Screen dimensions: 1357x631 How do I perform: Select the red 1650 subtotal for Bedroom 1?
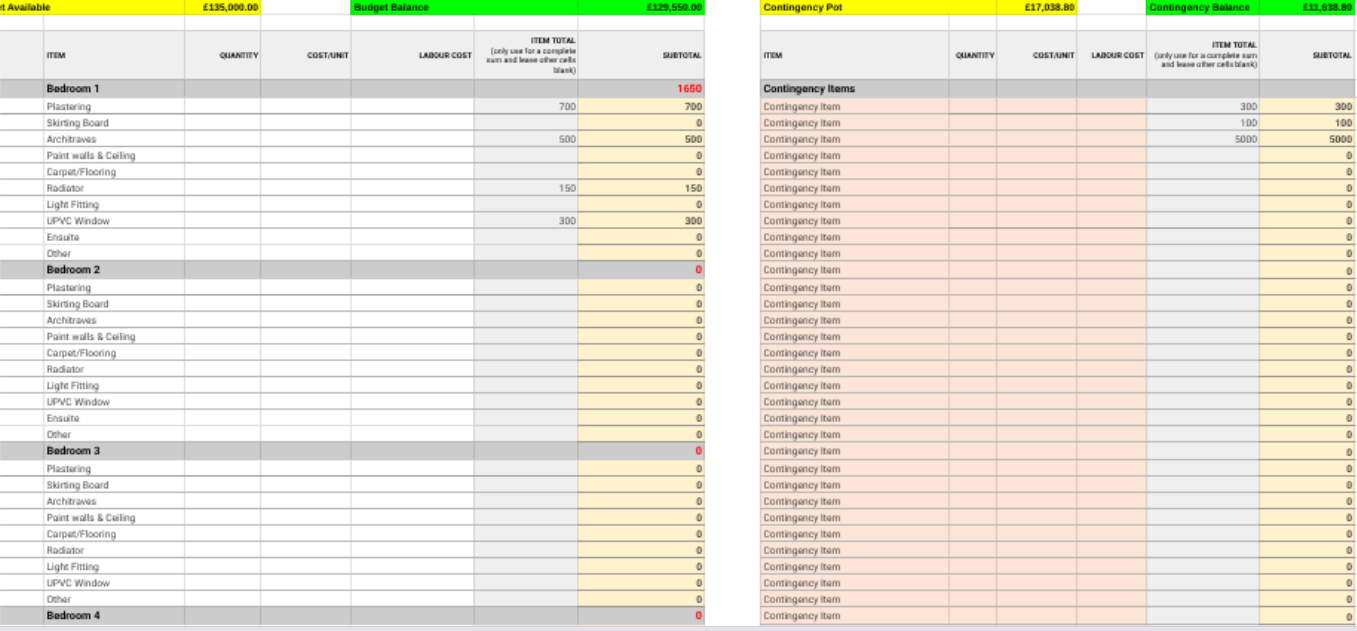[689, 89]
